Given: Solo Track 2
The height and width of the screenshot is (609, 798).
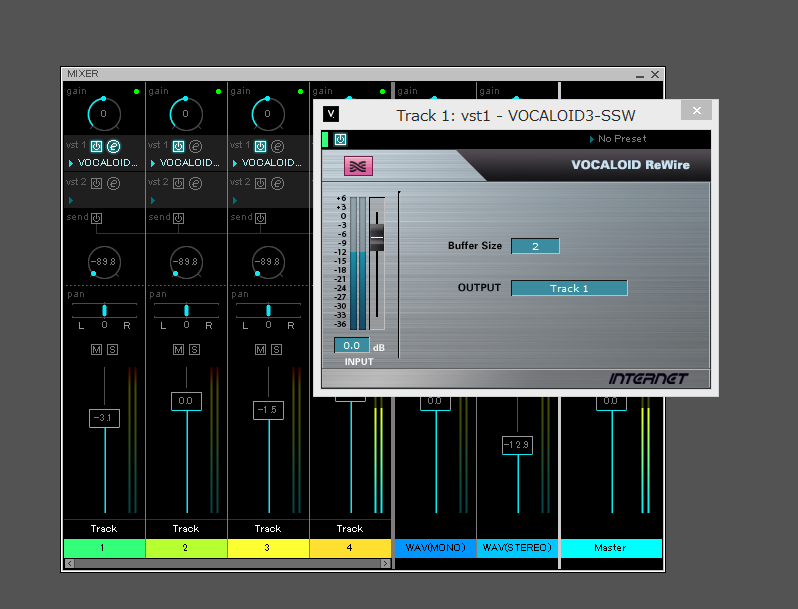Looking at the screenshot, I should 194,350.
